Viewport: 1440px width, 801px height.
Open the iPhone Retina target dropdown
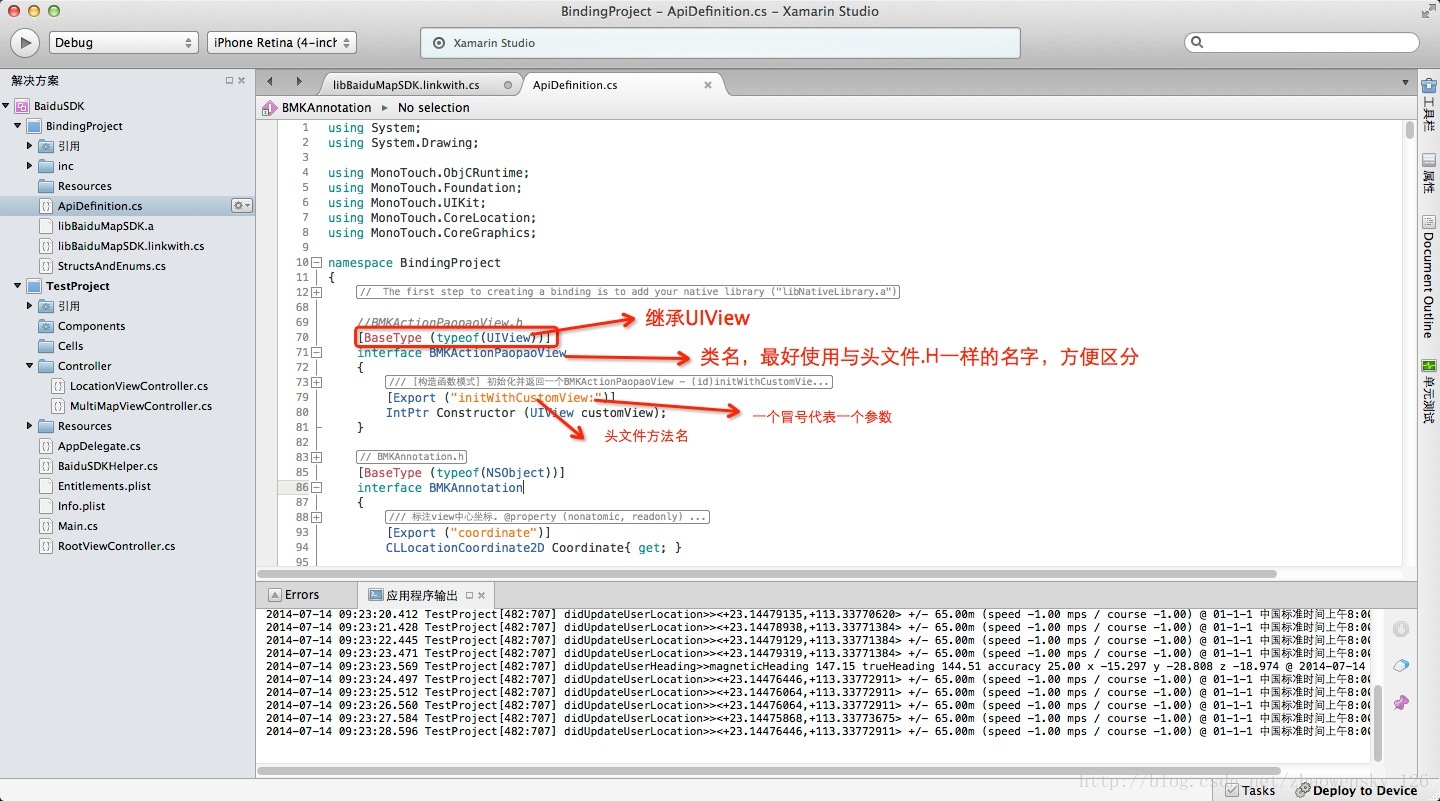click(281, 43)
